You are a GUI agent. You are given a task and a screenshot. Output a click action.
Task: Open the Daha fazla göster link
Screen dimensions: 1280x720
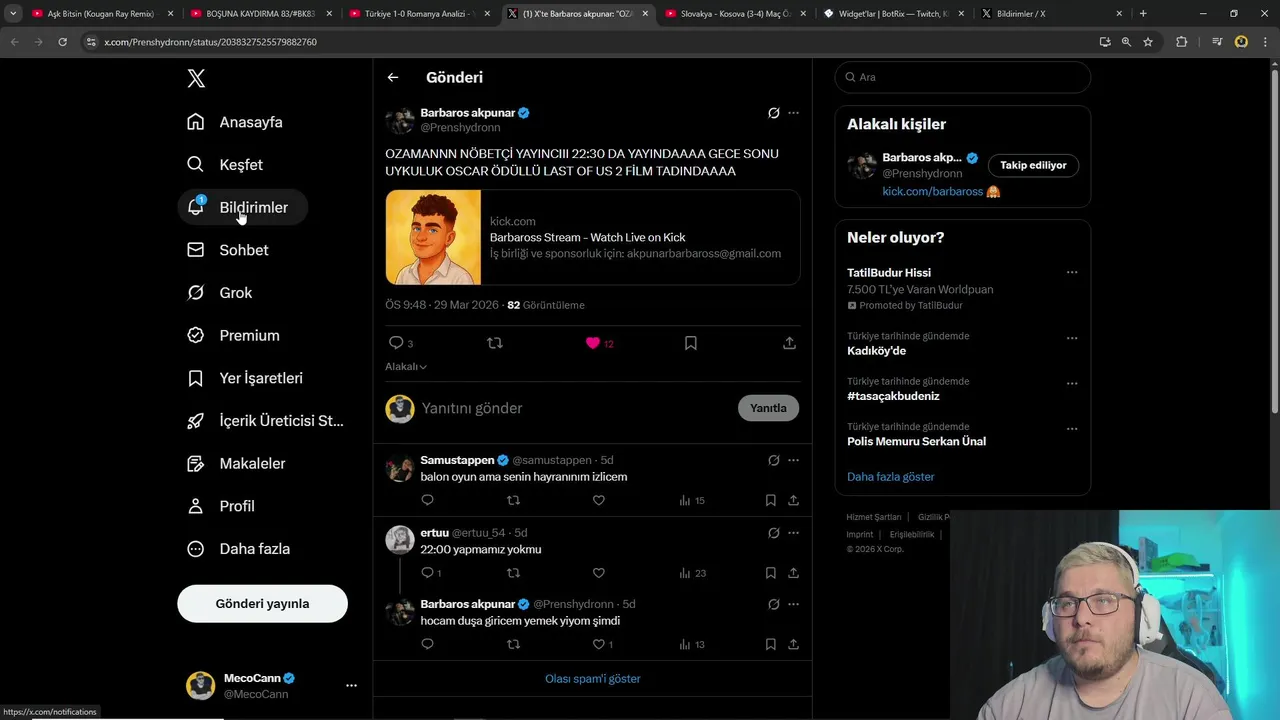890,477
